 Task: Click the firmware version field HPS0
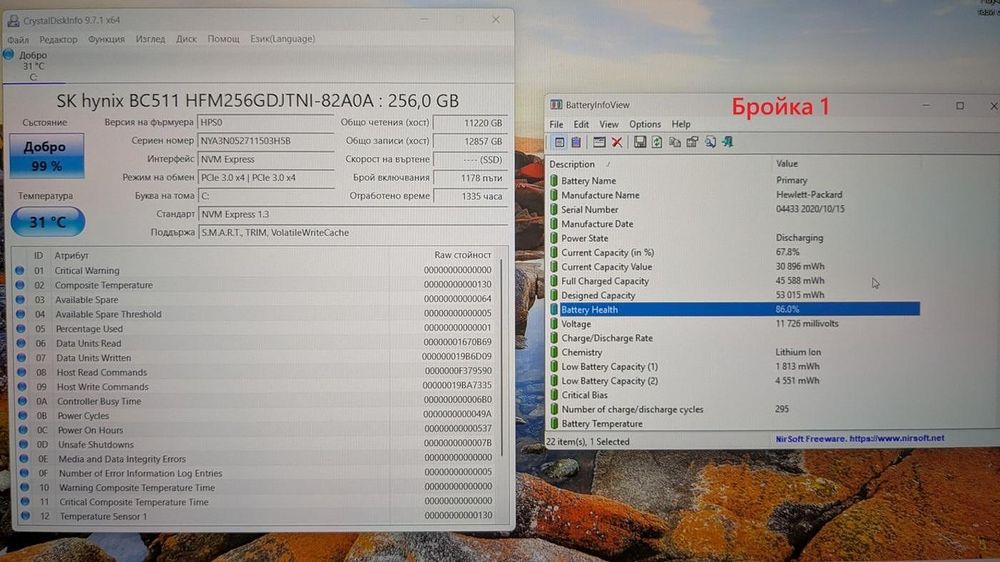(266, 122)
